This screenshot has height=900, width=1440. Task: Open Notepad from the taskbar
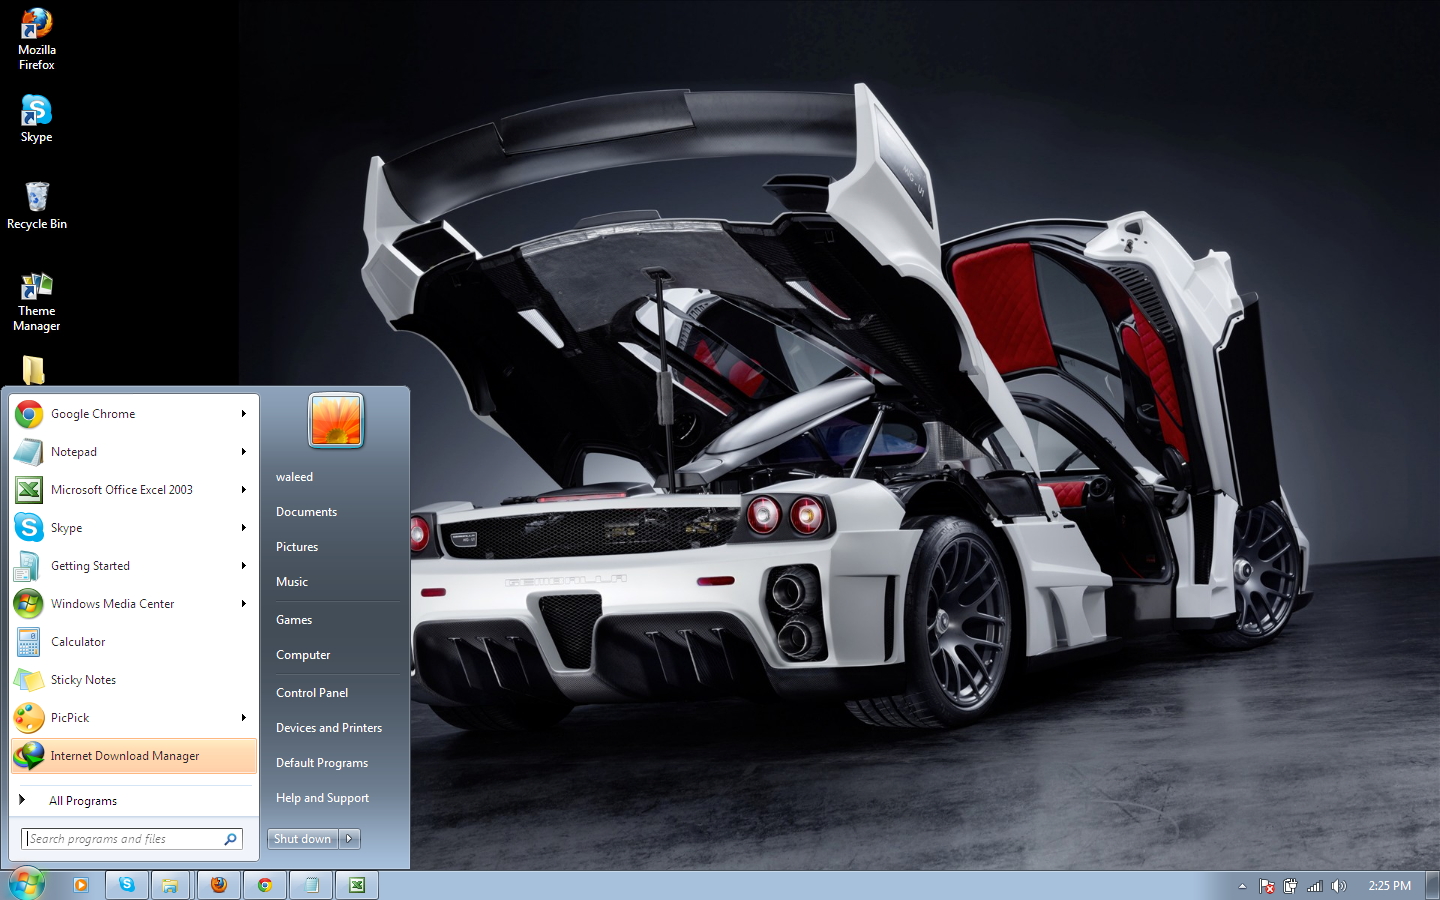[x=310, y=885]
